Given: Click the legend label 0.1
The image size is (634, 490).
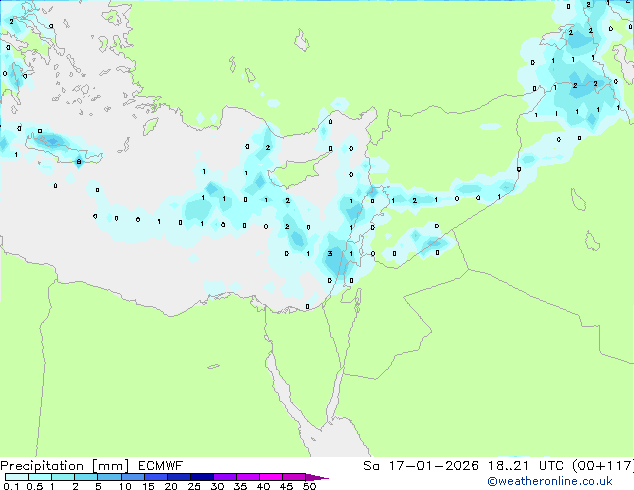Looking at the screenshot, I should click(11, 486).
